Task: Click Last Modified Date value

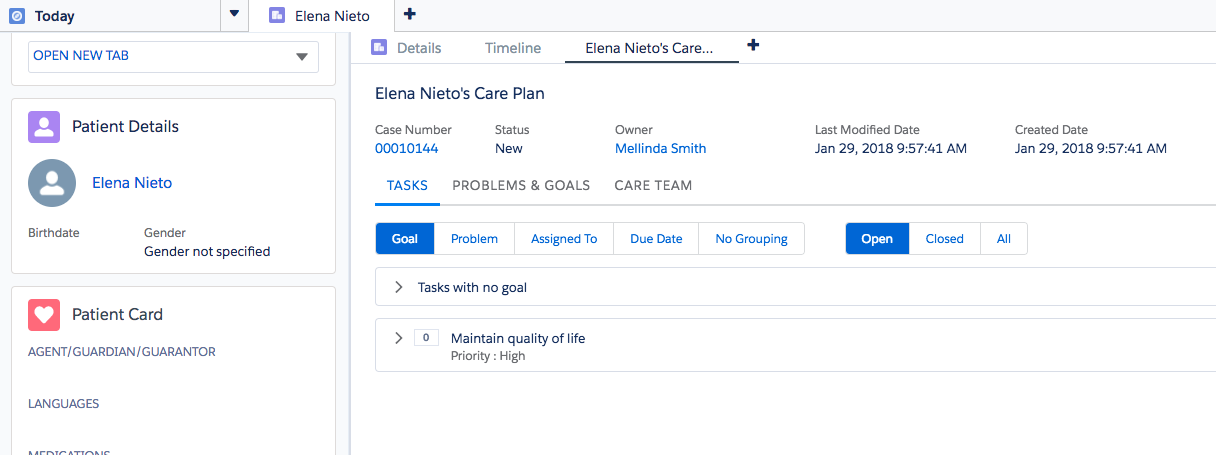Action: pos(891,148)
